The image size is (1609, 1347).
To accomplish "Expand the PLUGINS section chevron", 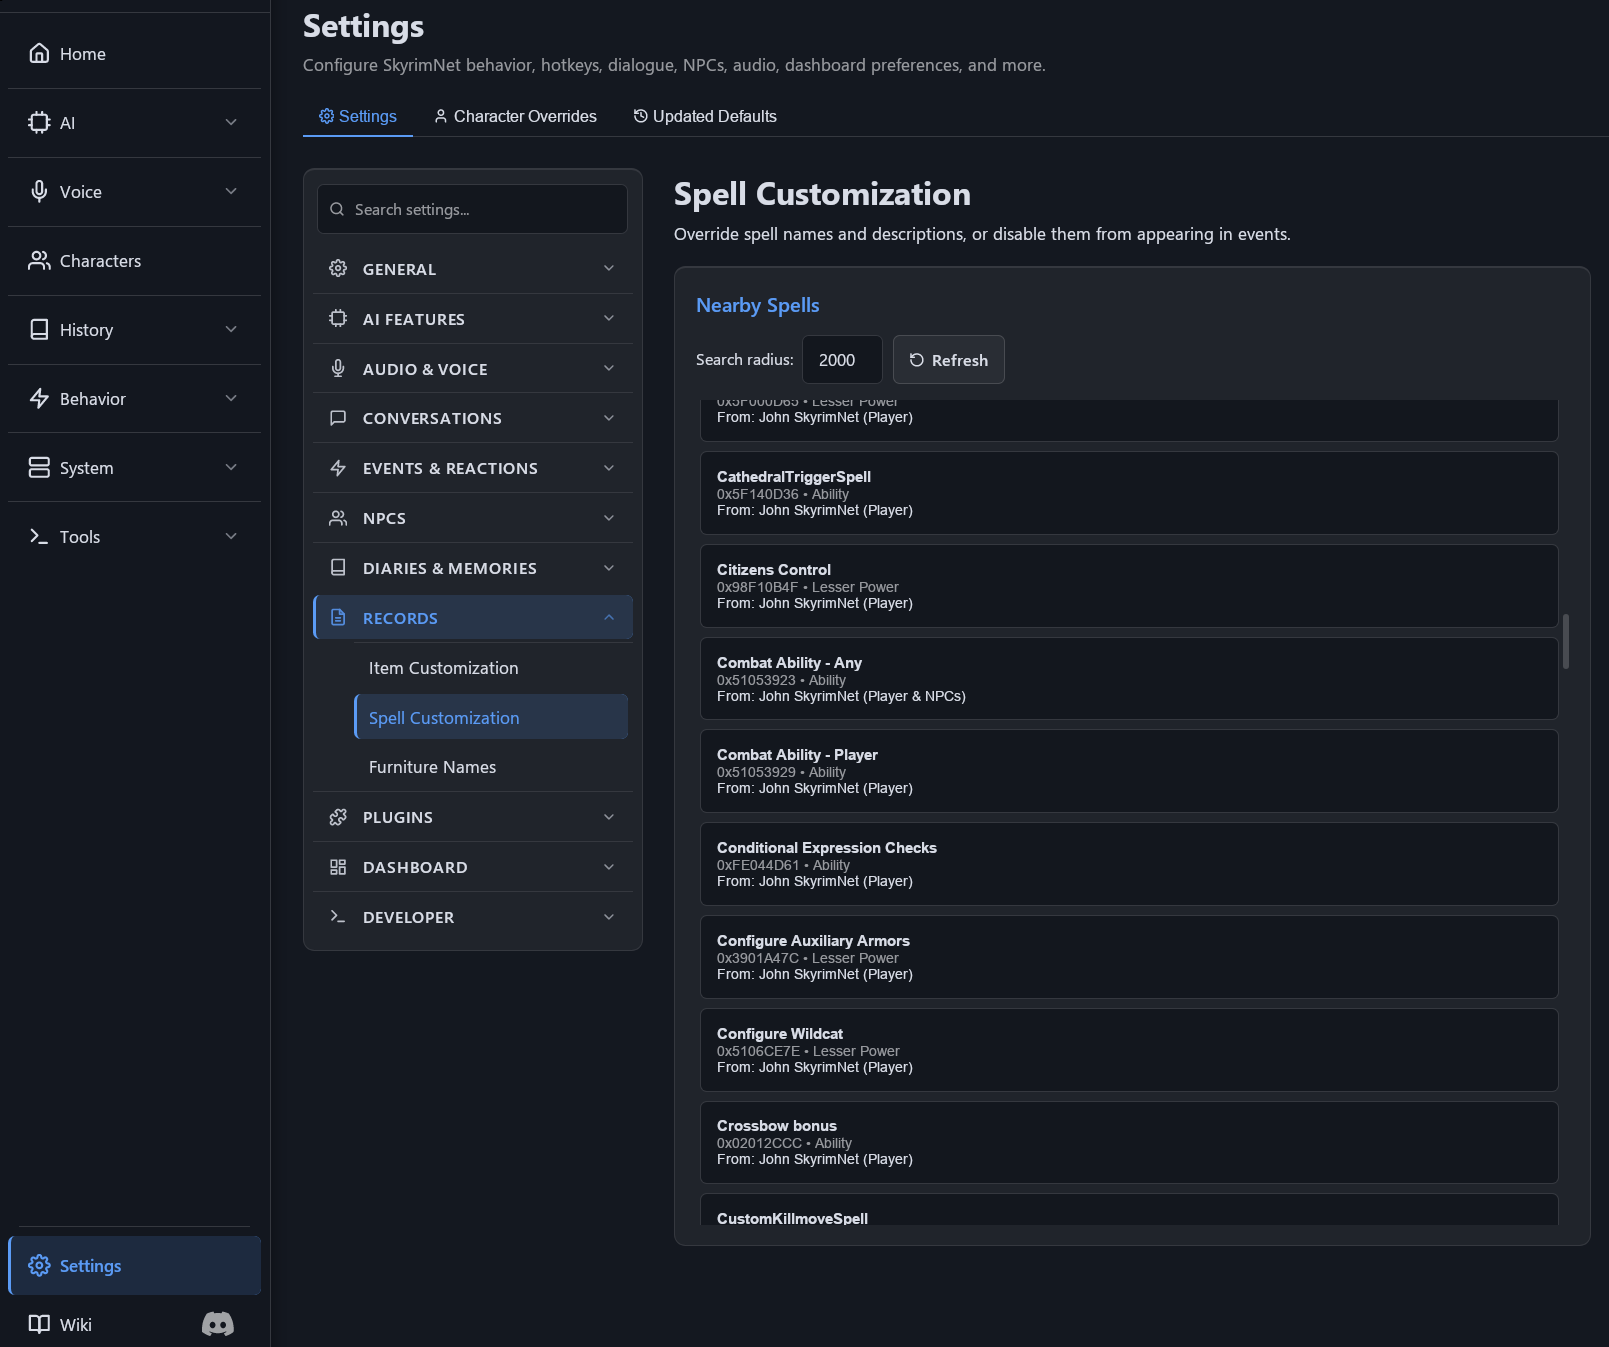I will click(609, 817).
